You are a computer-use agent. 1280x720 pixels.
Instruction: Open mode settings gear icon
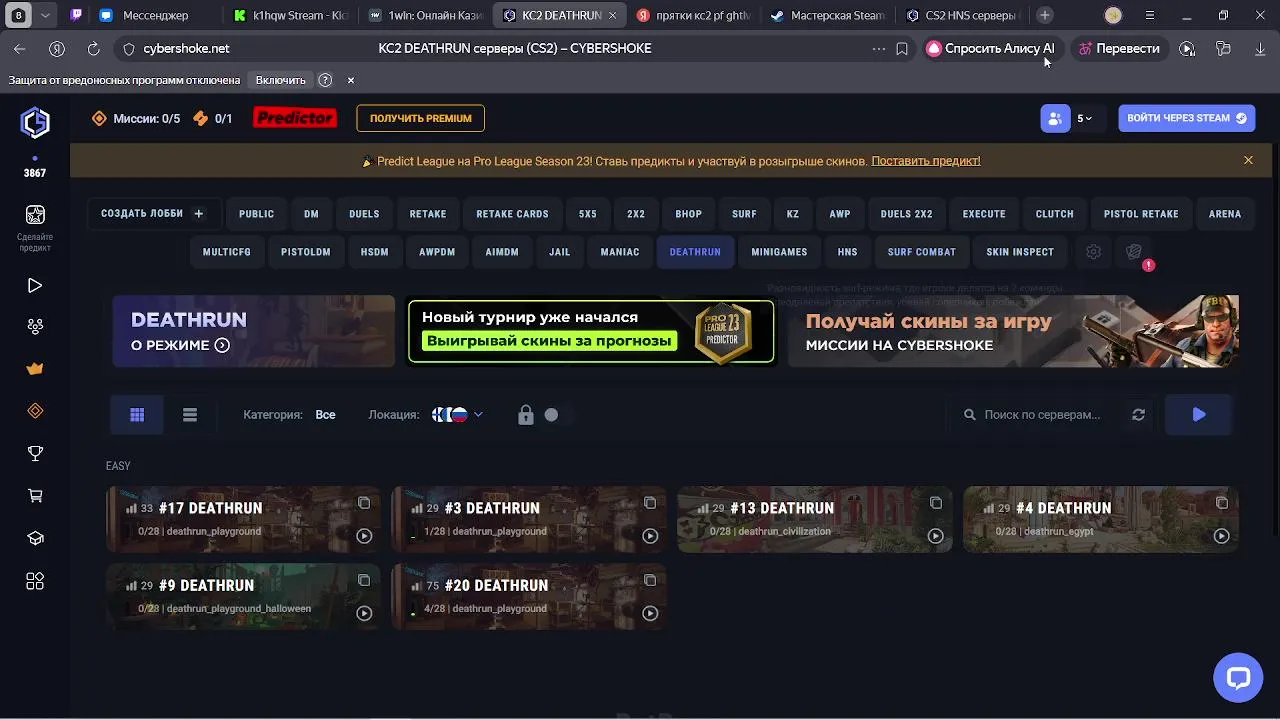click(x=1093, y=252)
